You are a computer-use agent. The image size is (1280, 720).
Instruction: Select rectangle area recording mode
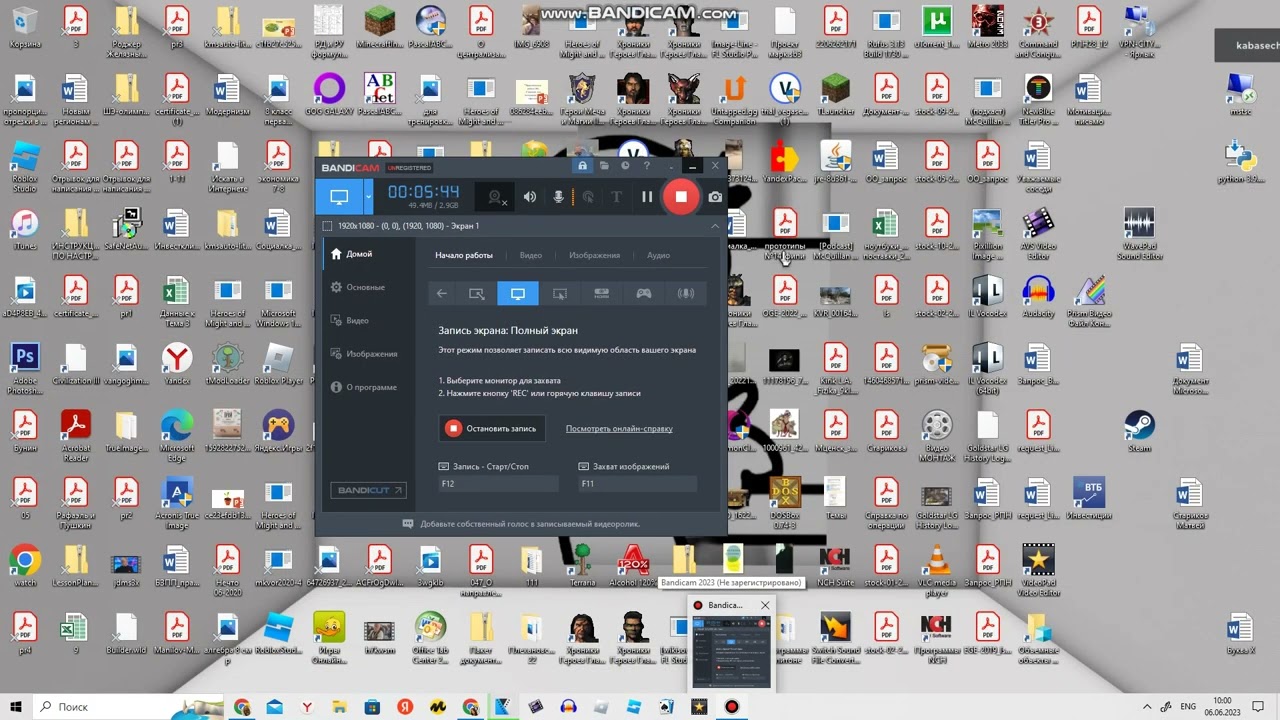(x=476, y=293)
